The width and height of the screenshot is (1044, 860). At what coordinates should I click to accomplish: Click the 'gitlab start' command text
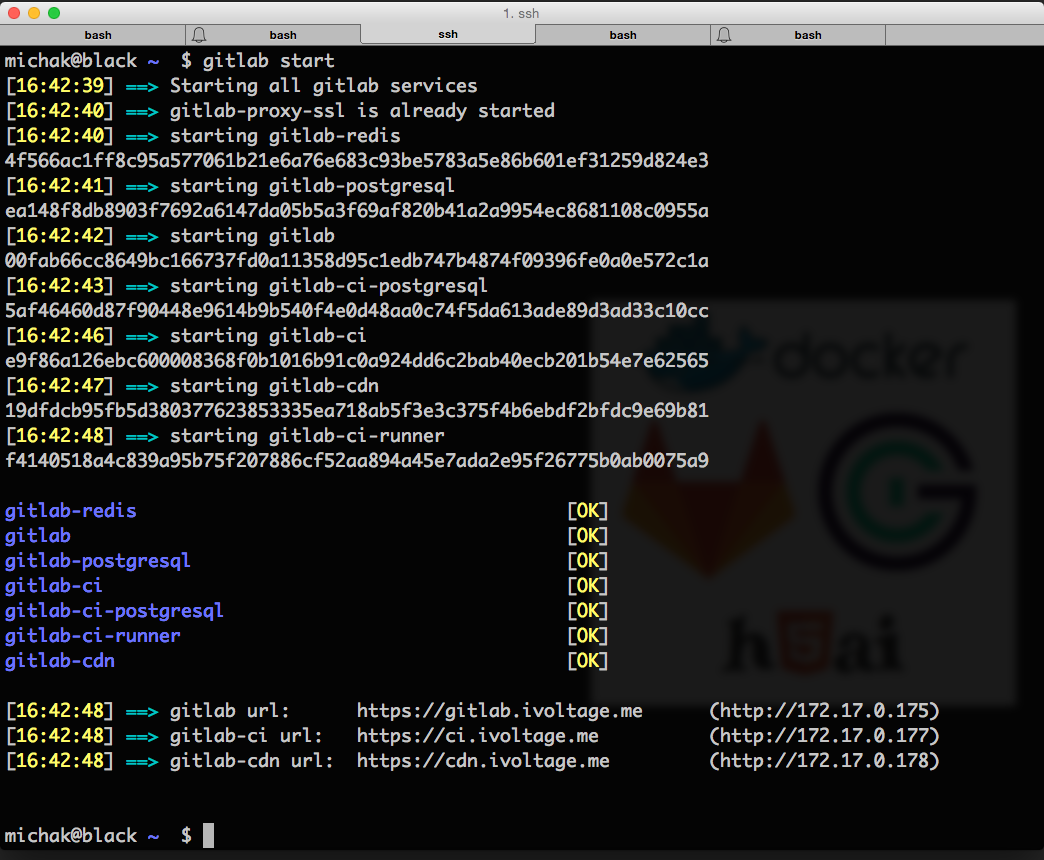point(268,61)
